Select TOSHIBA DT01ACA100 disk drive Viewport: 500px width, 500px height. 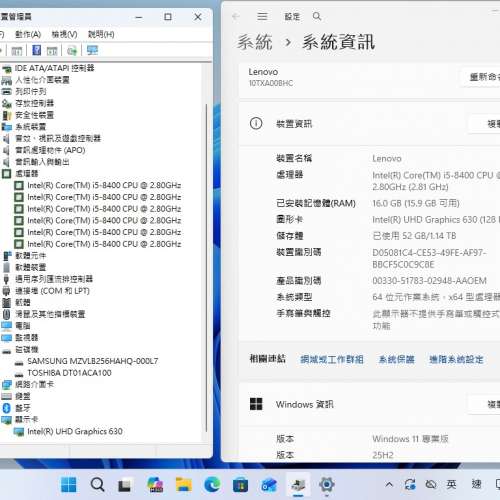(69, 373)
